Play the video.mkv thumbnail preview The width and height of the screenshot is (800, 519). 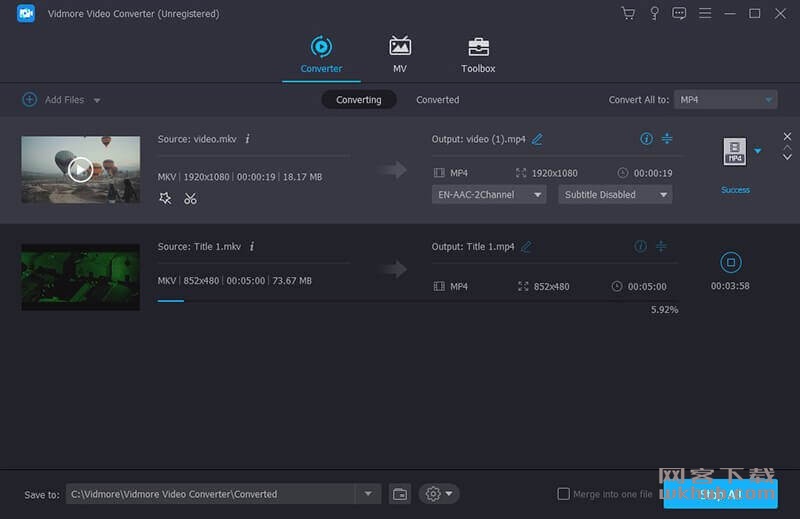point(81,170)
